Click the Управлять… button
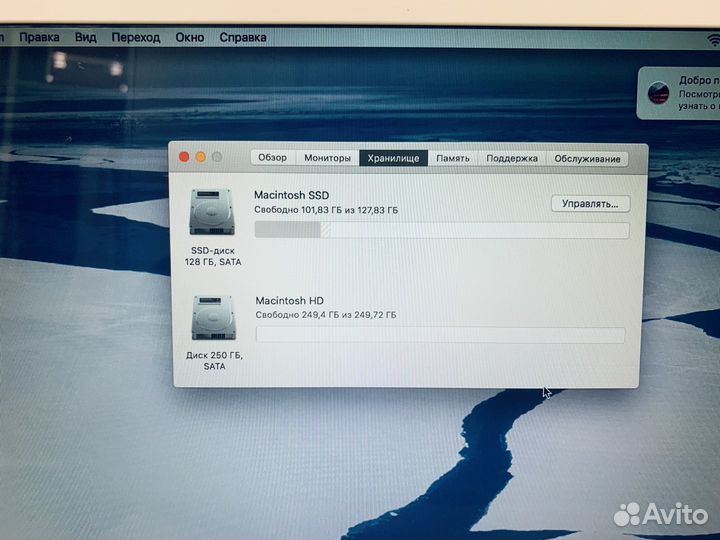The width and height of the screenshot is (720, 540). click(591, 204)
